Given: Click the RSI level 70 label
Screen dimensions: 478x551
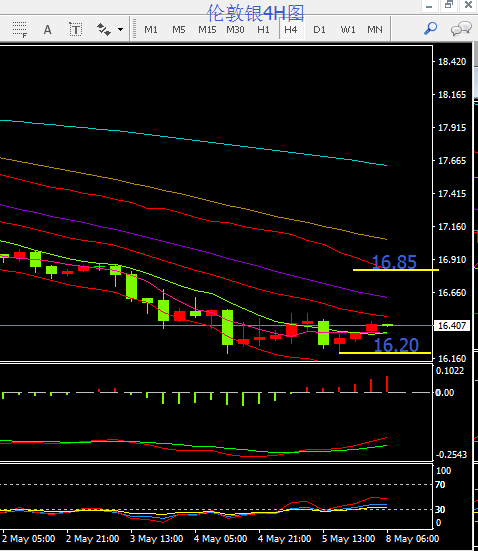Looking at the screenshot, I should coord(440,485).
